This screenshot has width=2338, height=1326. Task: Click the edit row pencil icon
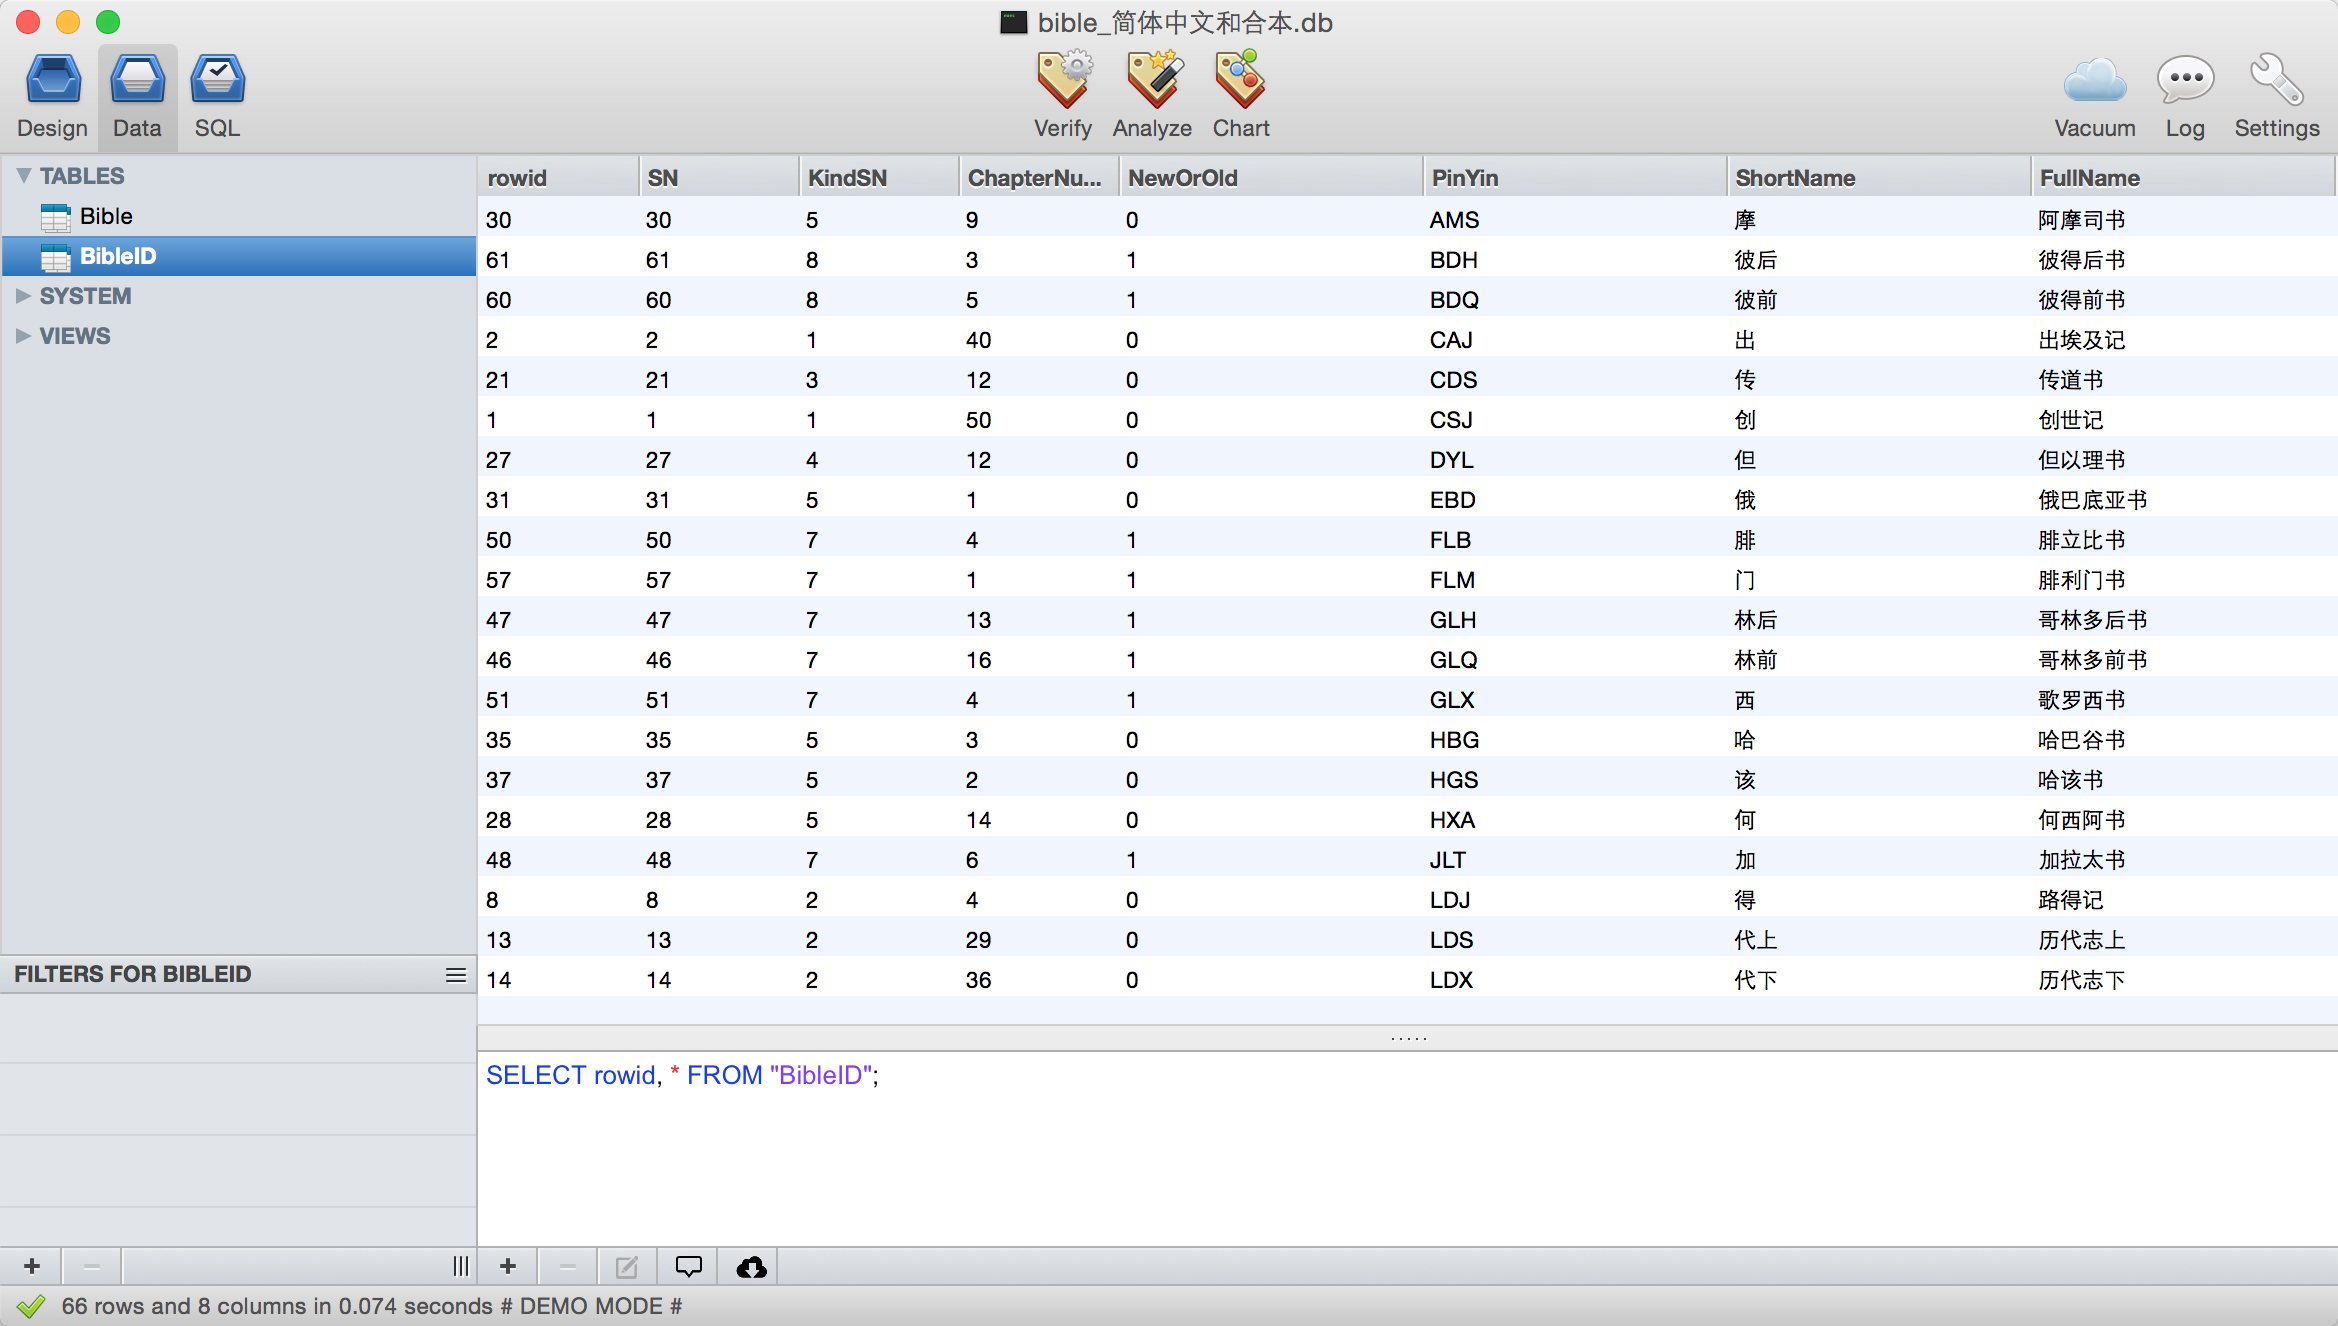pyautogui.click(x=627, y=1267)
